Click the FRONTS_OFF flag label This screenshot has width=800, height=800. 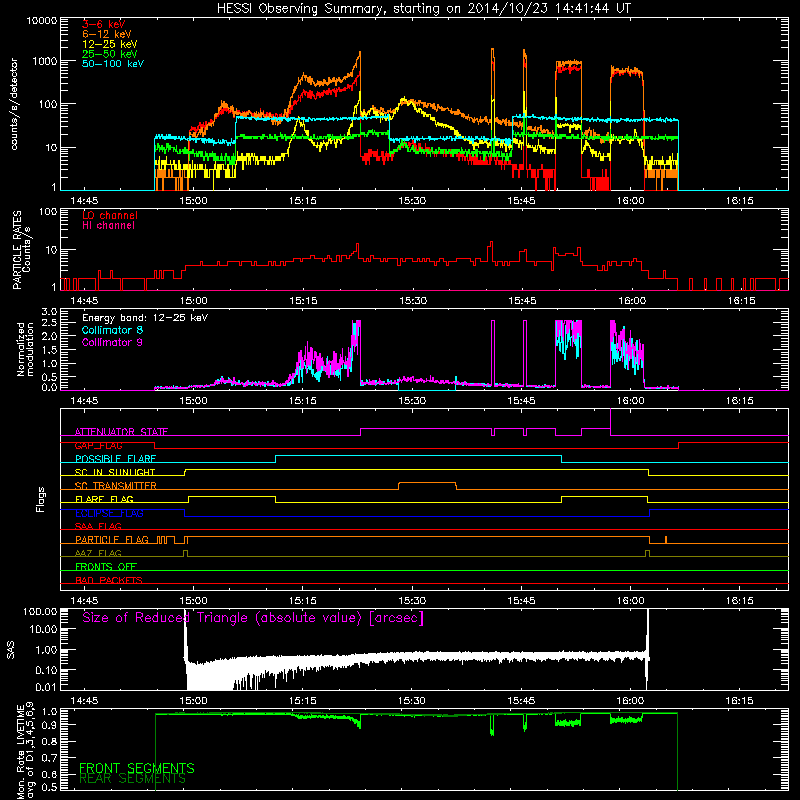tap(106, 567)
